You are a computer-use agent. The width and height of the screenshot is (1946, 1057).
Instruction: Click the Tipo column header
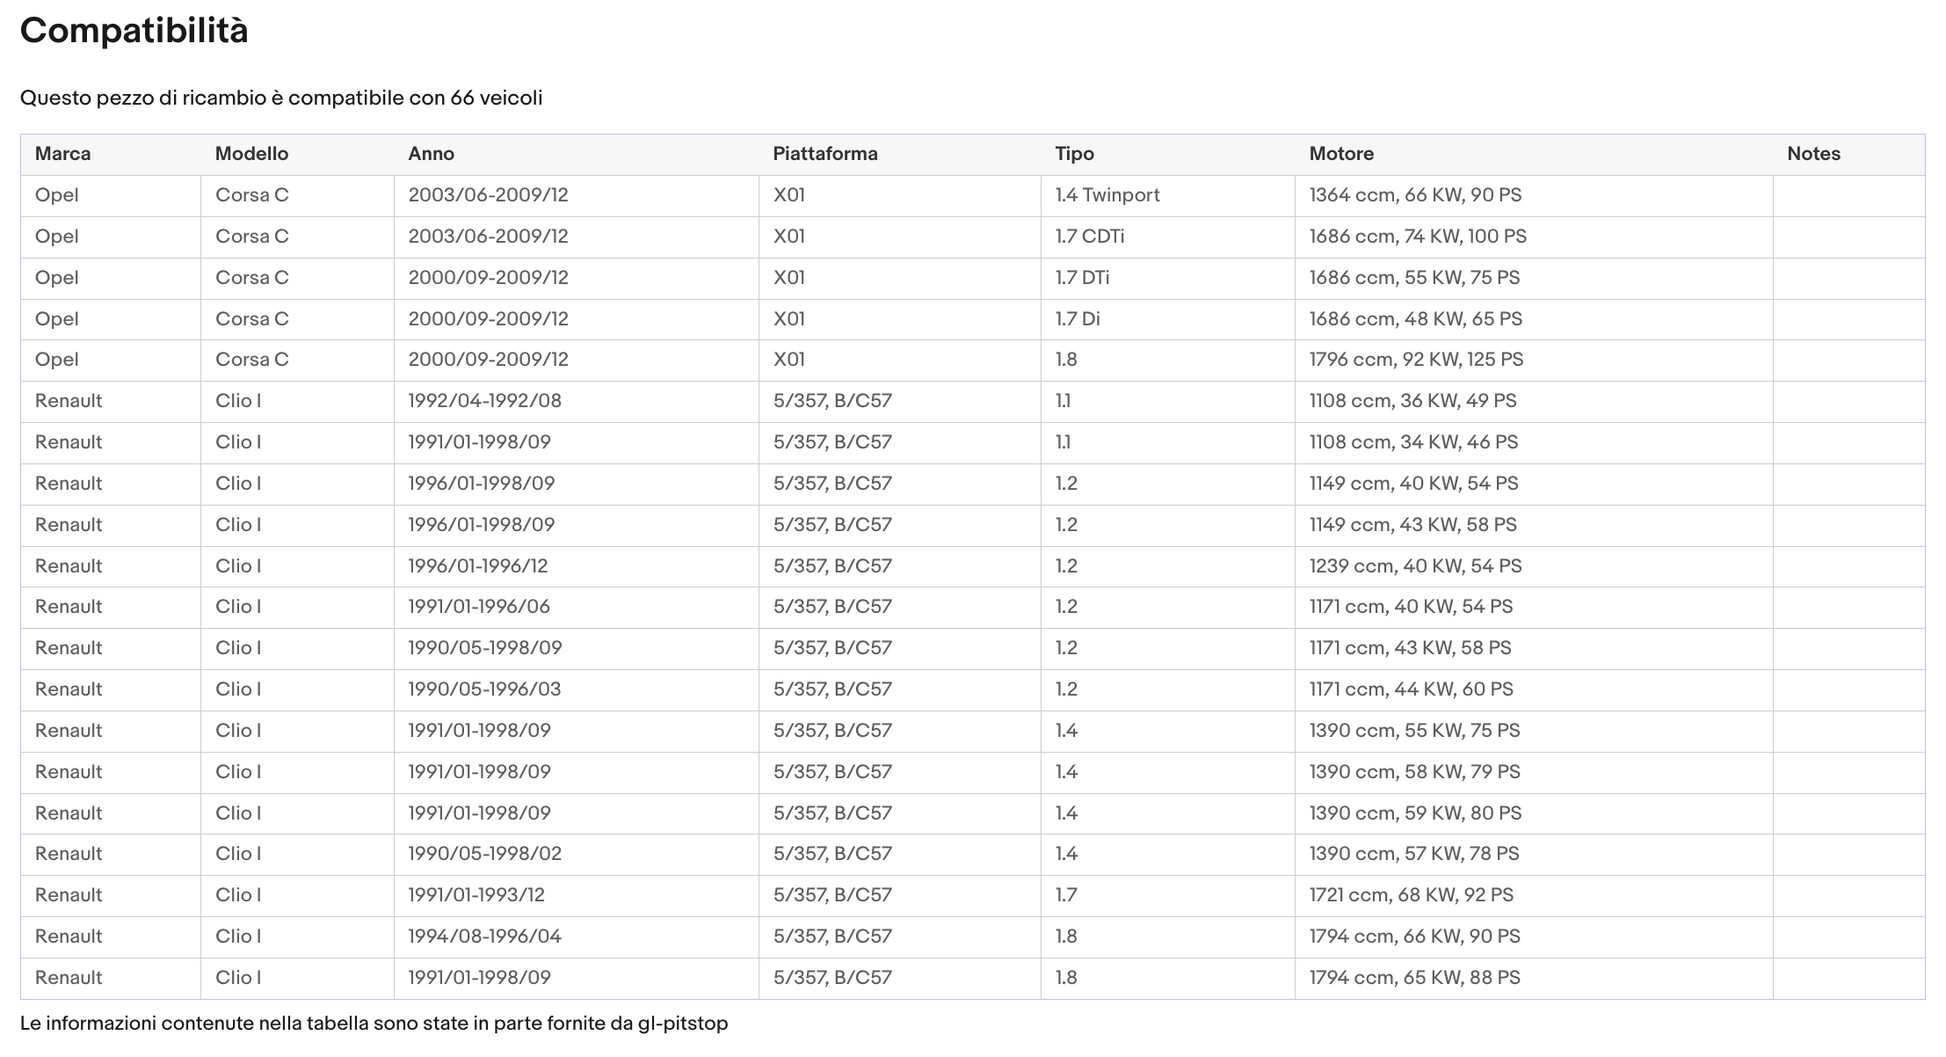(x=1167, y=154)
